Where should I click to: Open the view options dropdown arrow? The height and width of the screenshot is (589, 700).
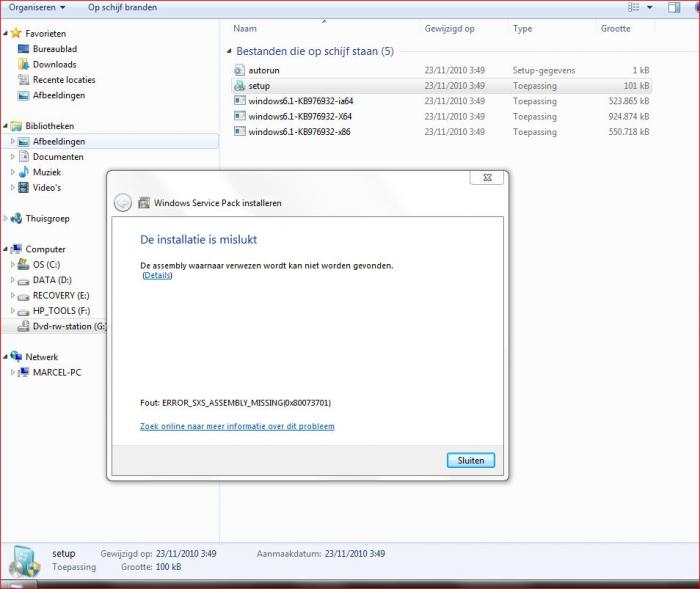650,8
